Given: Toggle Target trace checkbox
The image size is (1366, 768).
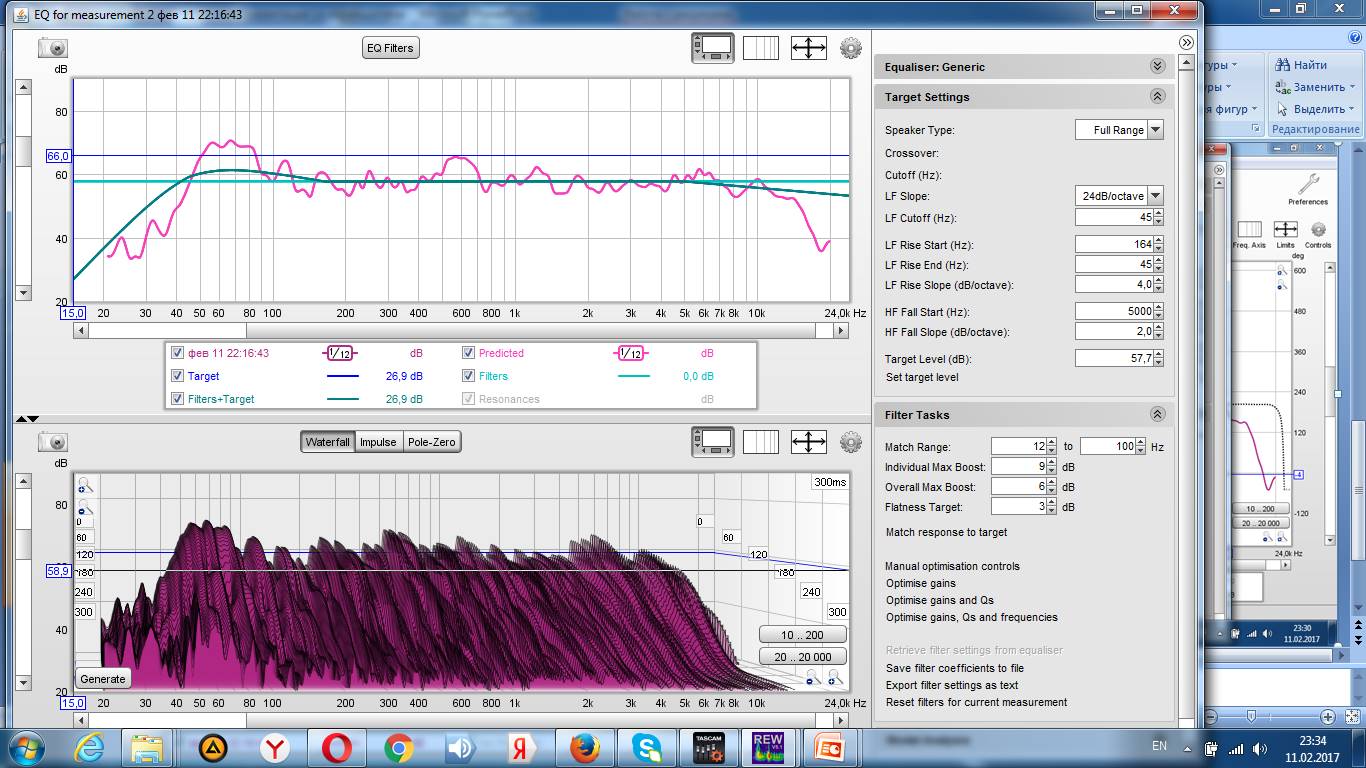Looking at the screenshot, I should [x=177, y=376].
